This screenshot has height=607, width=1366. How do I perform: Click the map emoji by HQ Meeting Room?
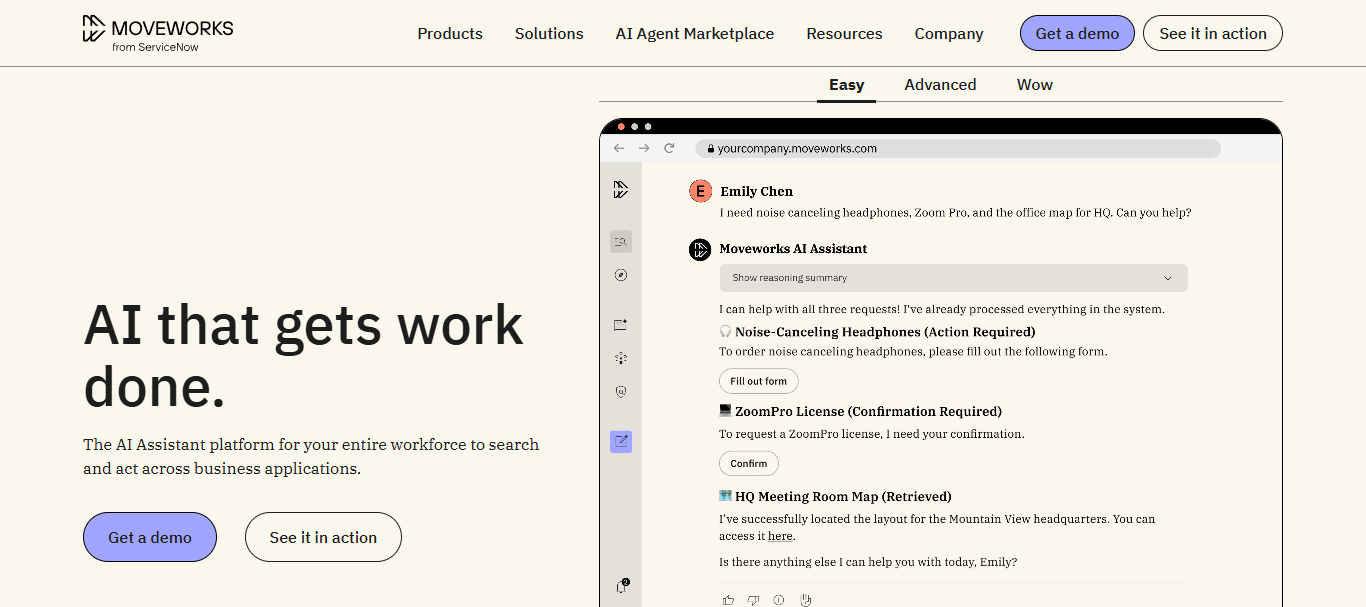click(726, 496)
